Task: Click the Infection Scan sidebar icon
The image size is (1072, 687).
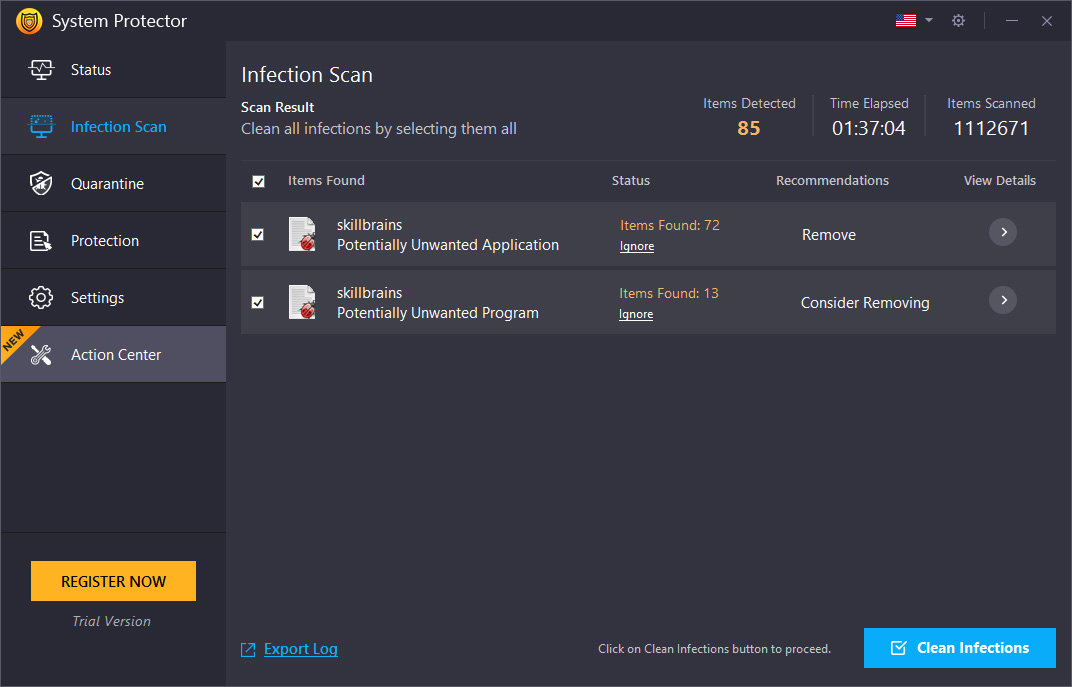Action: point(41,126)
